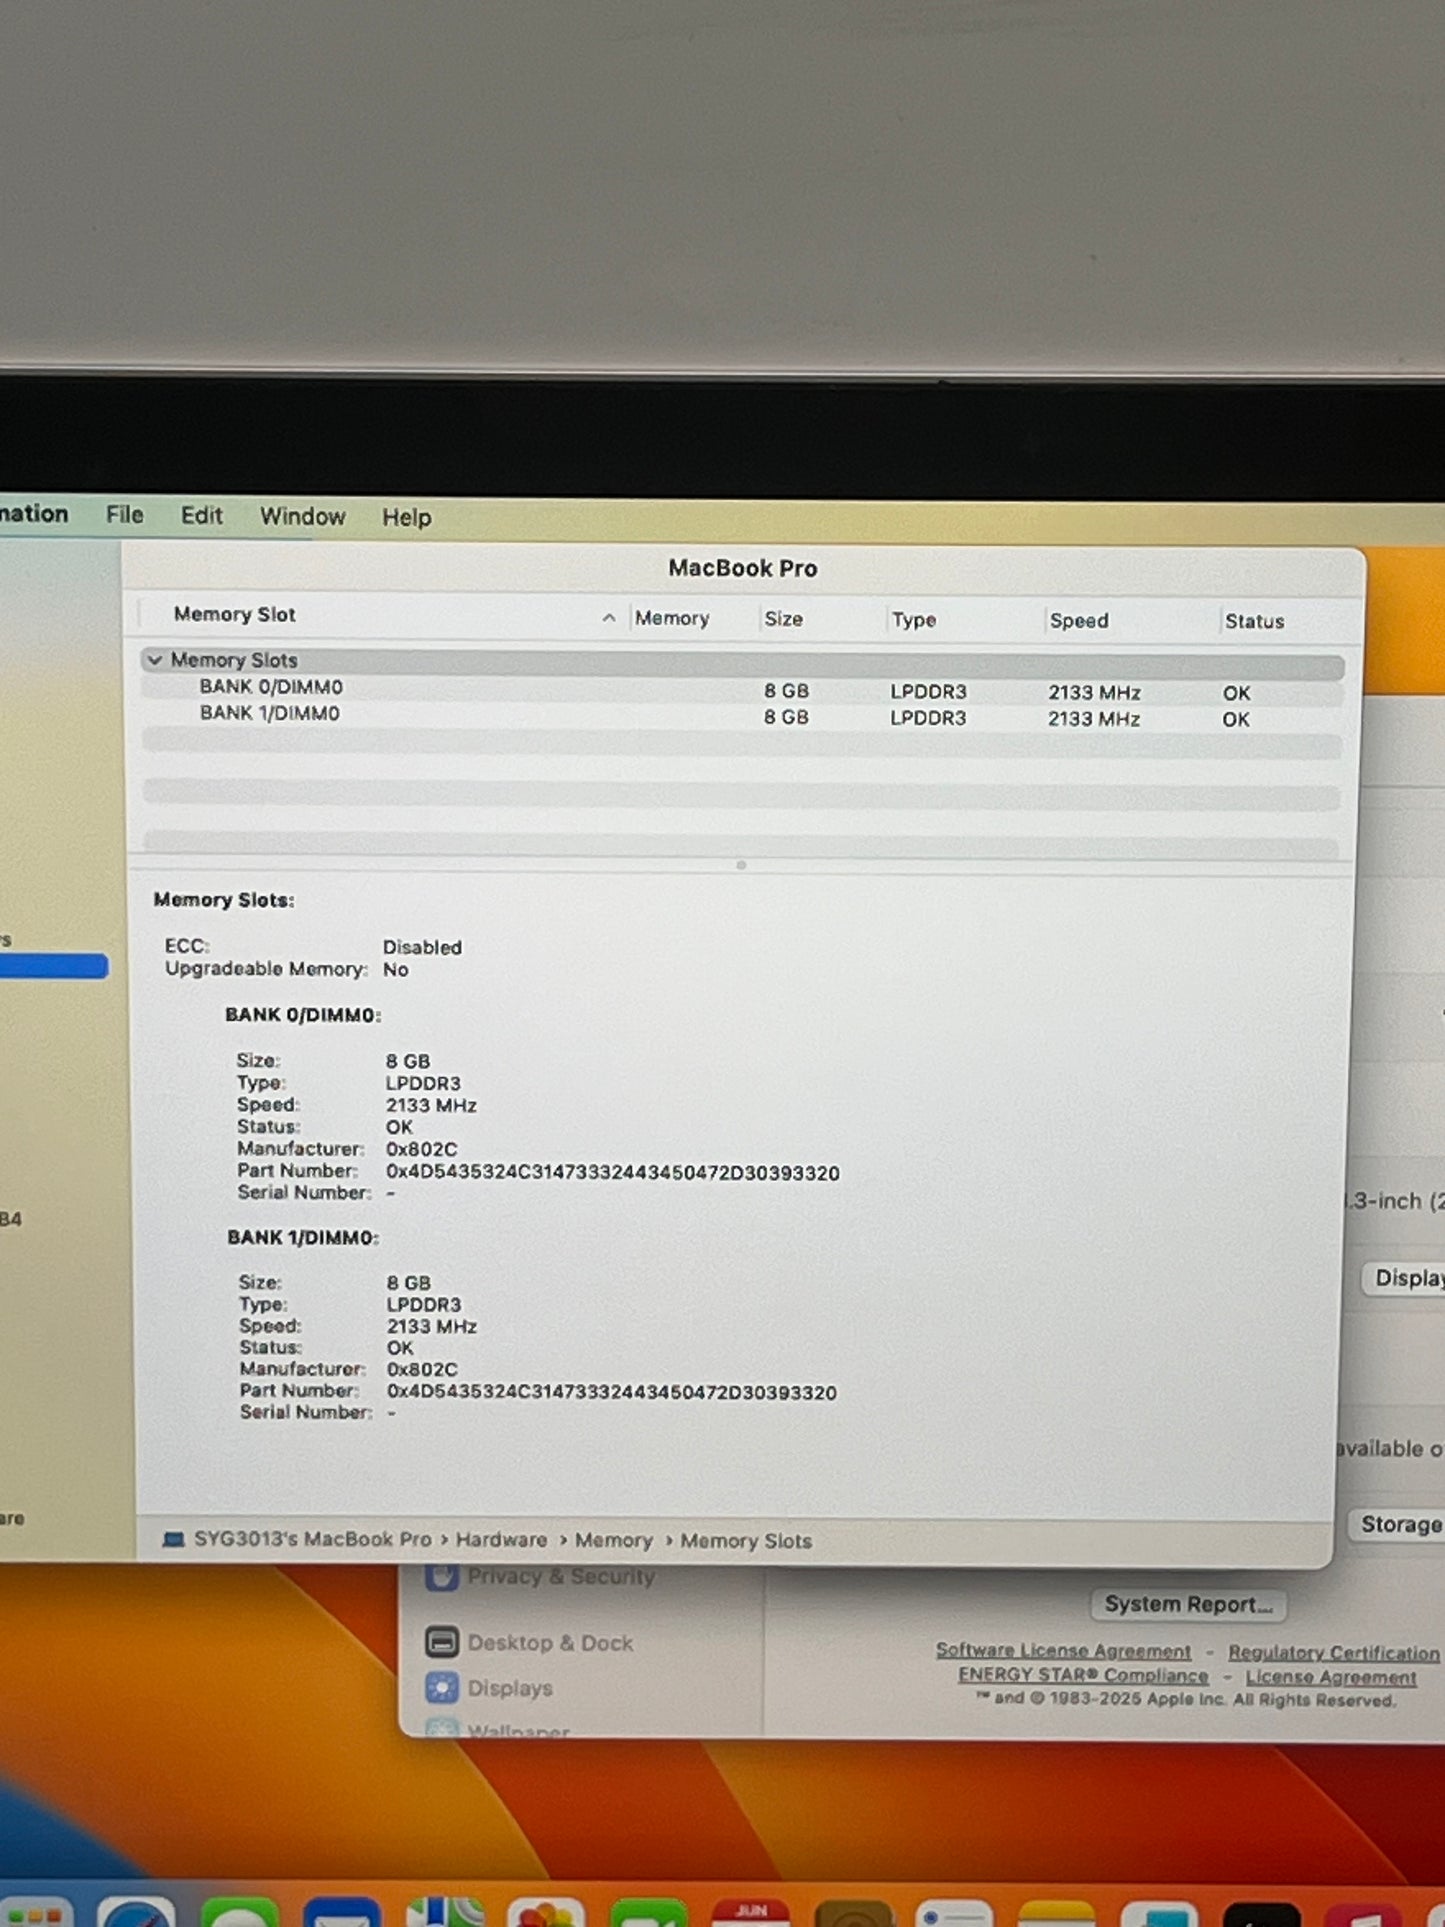Open the ENERGY STAR Compliance link
Image resolution: width=1445 pixels, height=1927 pixels.
[1083, 1675]
